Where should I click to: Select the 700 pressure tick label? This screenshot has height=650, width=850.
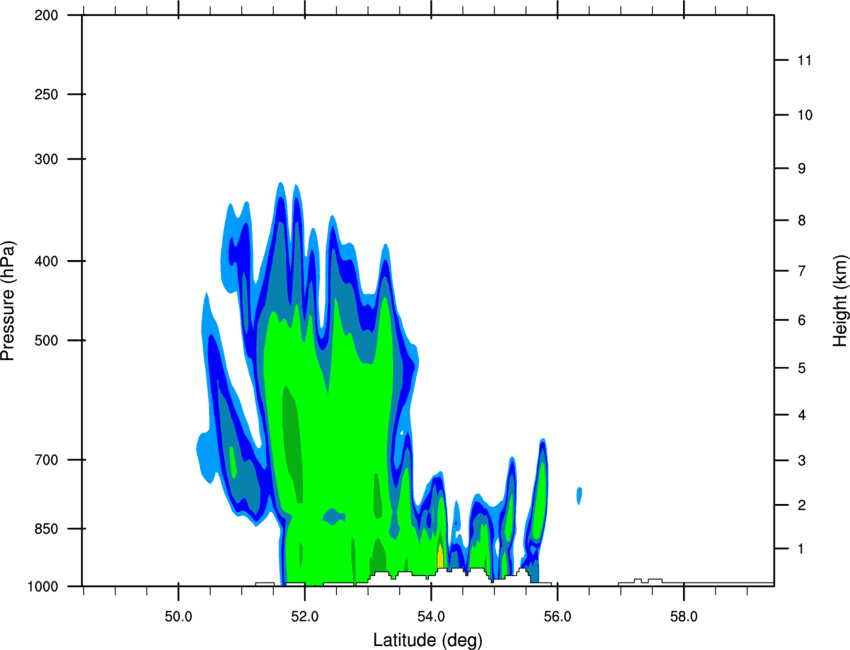[x=46, y=460]
